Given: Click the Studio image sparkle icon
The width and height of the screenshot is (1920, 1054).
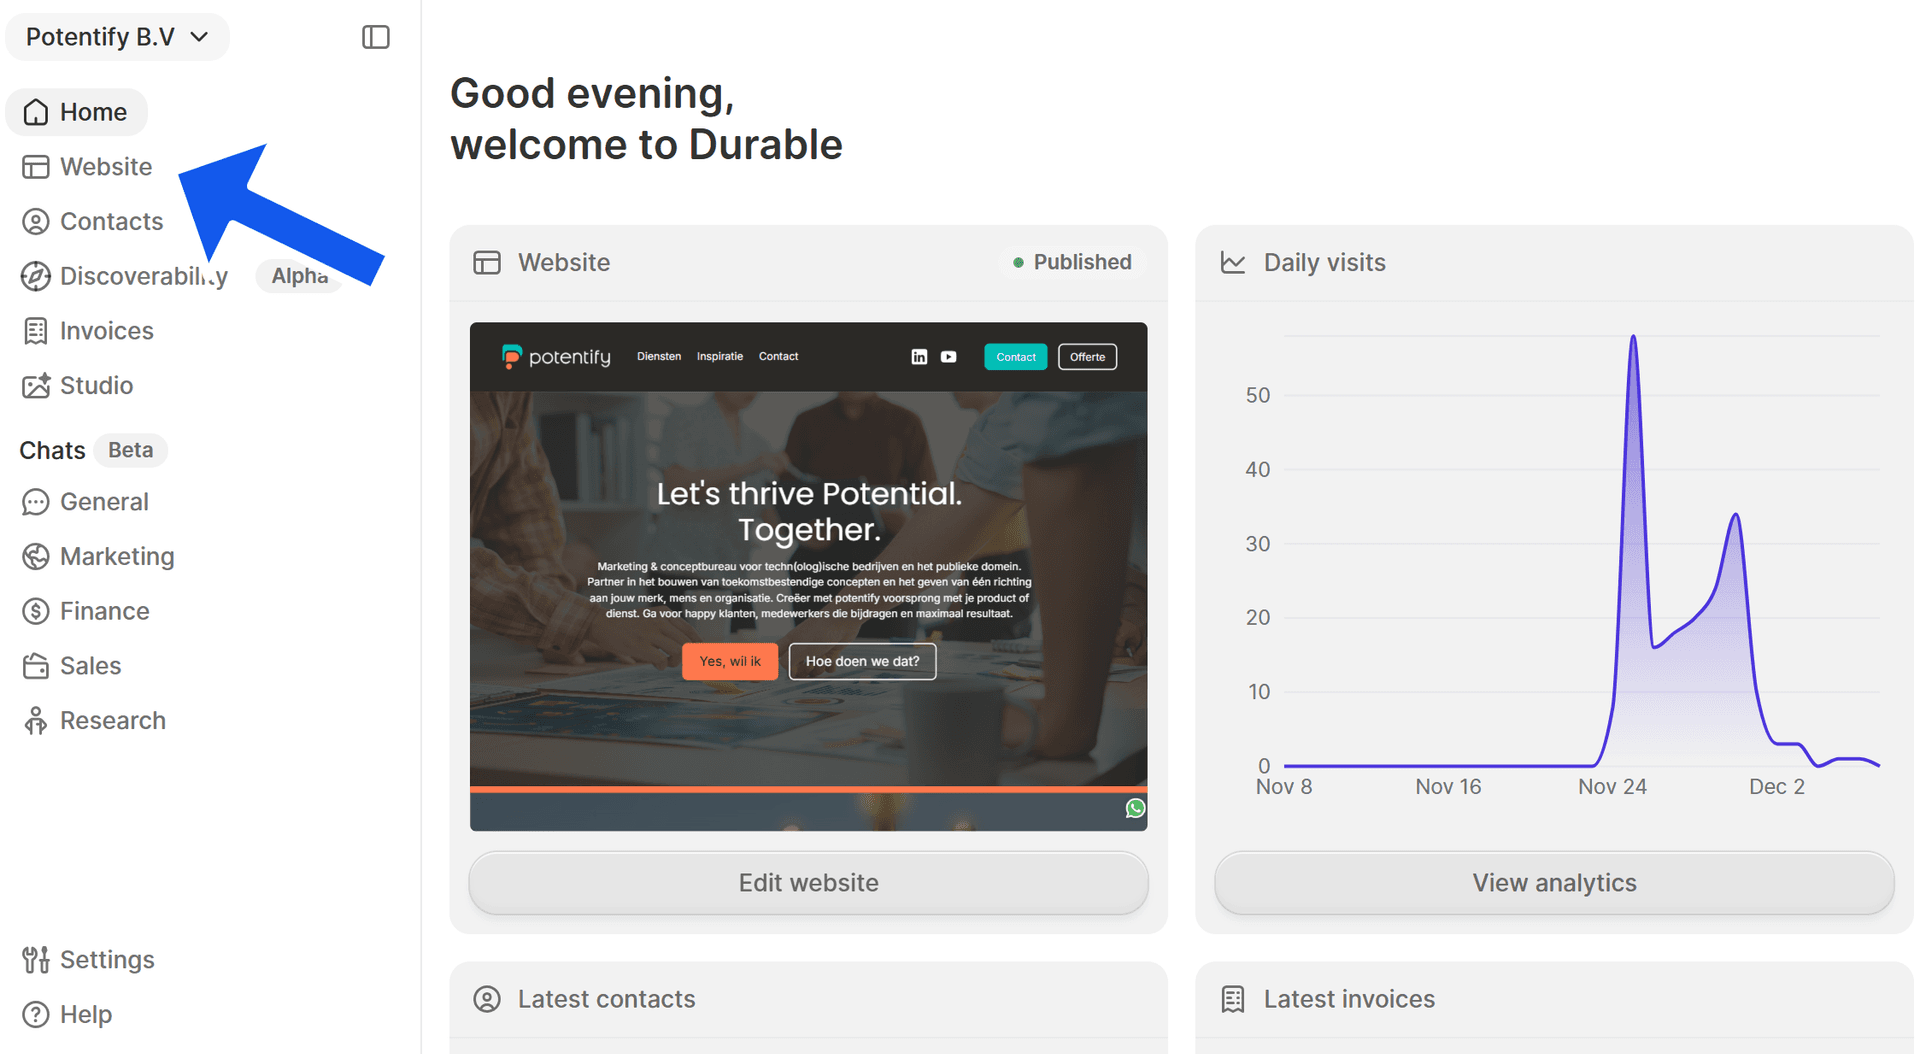Looking at the screenshot, I should [x=36, y=386].
